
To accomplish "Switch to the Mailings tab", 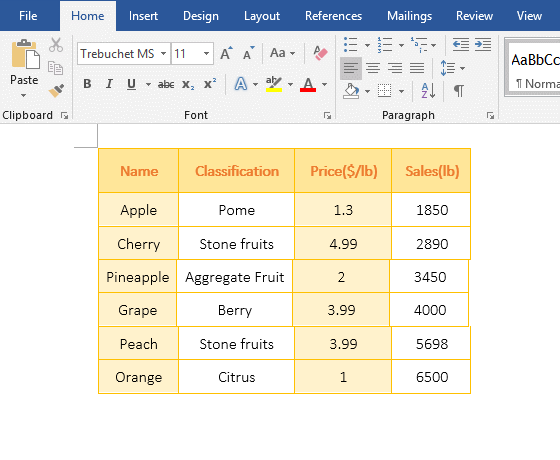I will tap(409, 16).
